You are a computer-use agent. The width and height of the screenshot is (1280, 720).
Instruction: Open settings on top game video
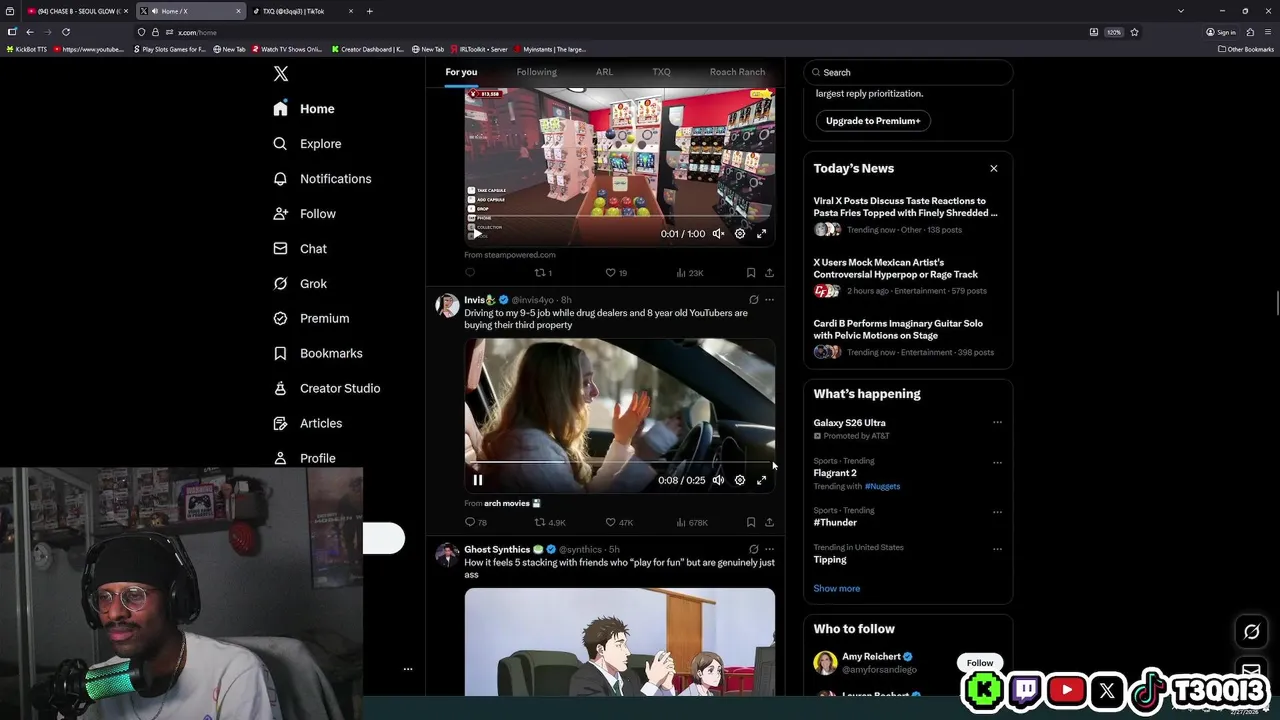coord(740,233)
